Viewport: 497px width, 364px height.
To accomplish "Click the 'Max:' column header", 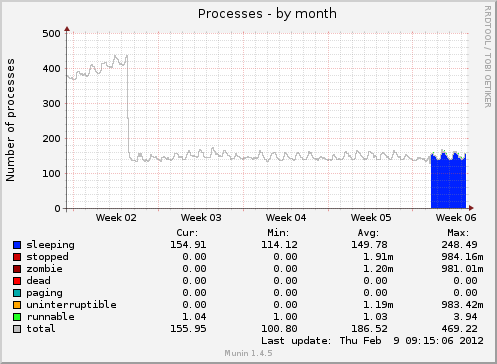I will coord(458,233).
